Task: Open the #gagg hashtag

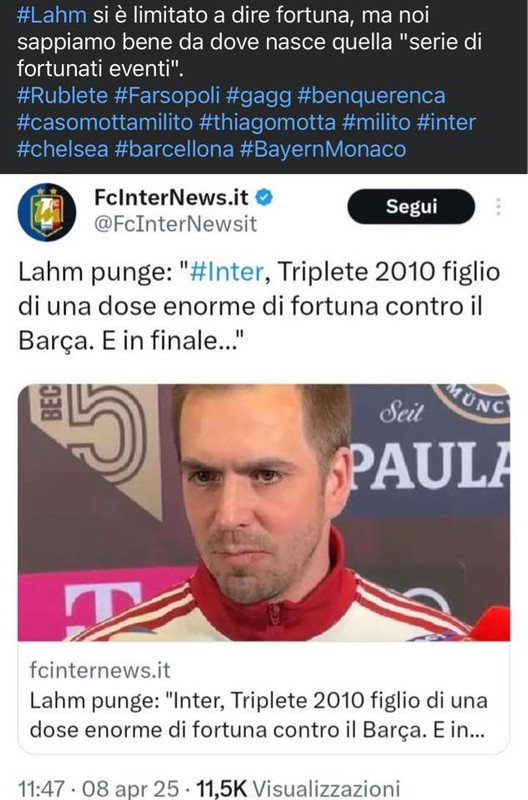Action: 259,96
